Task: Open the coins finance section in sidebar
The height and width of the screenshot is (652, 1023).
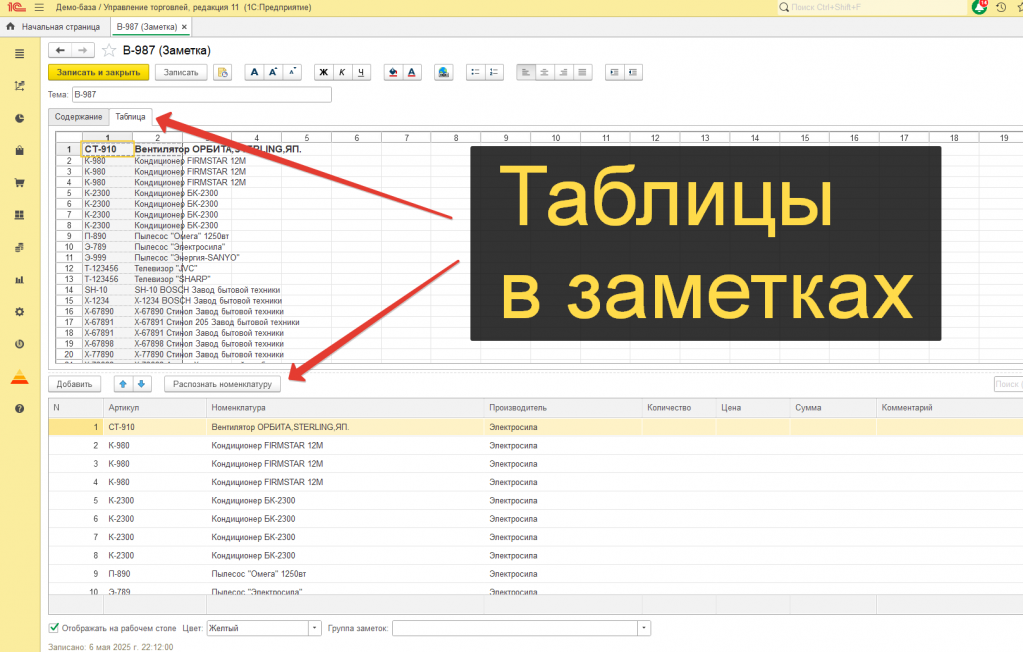Action: click(x=20, y=247)
